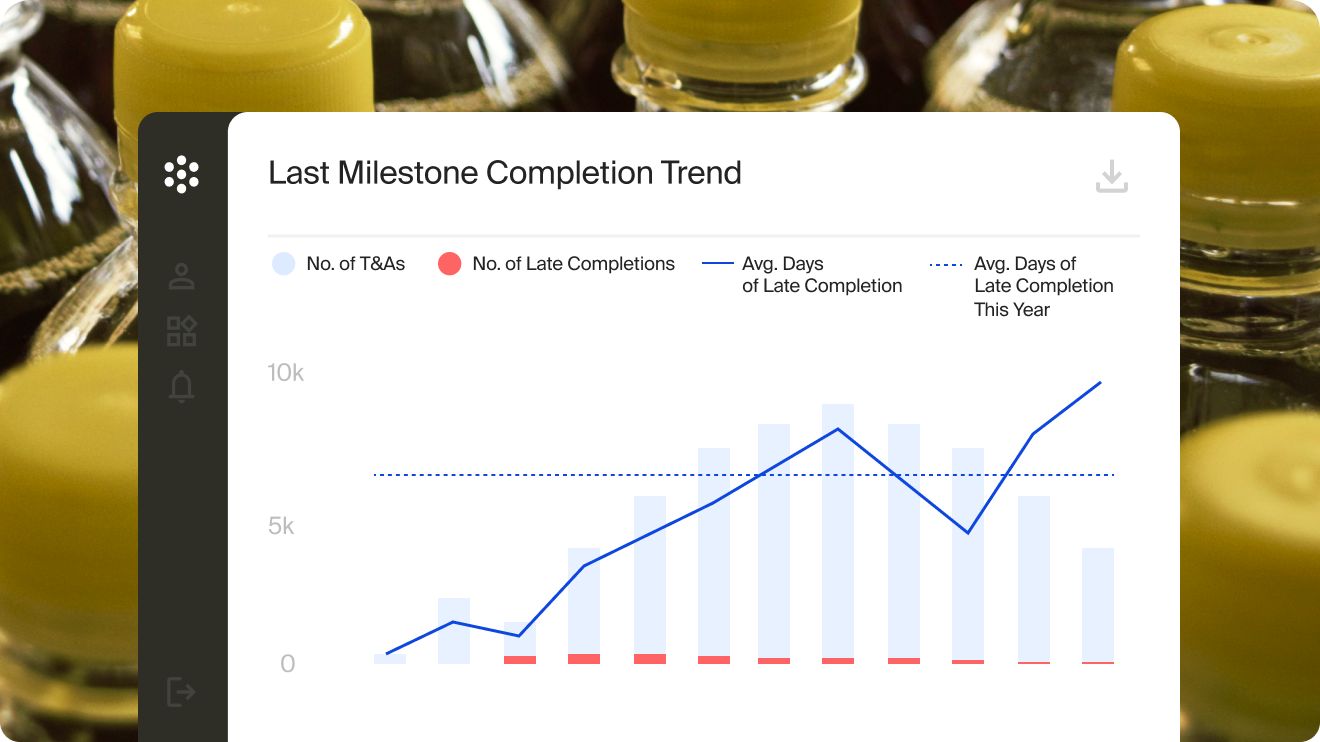The width and height of the screenshot is (1320, 742).
Task: Click the first small T&A bar
Action: click(x=390, y=658)
